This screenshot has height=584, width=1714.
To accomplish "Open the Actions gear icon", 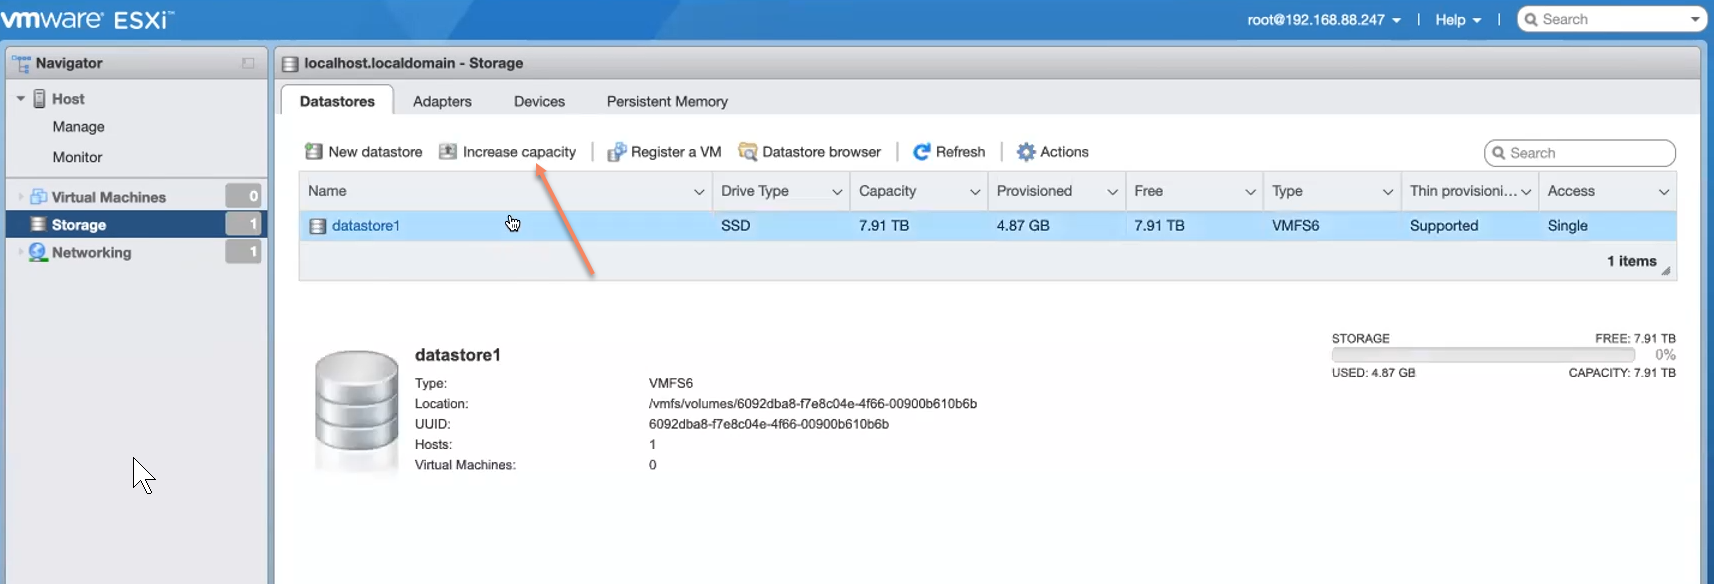I will coord(1026,152).
